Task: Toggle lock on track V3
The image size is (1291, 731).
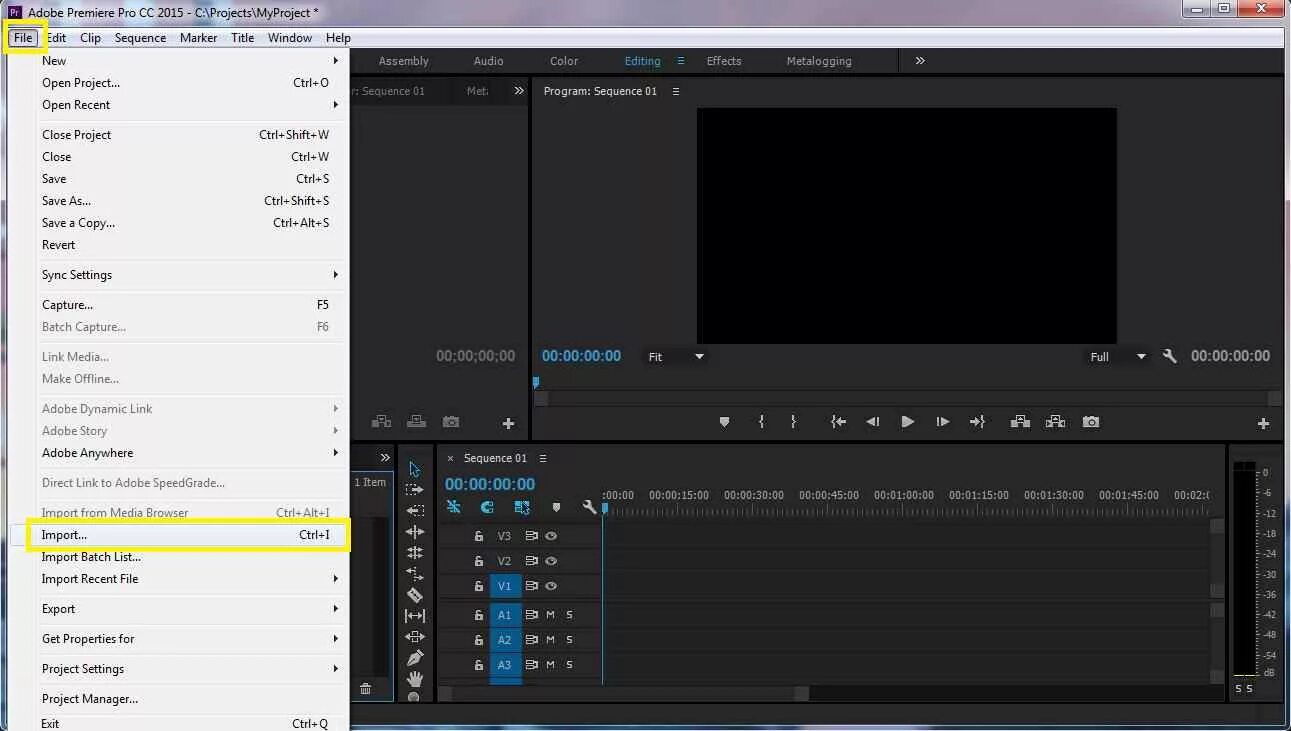Action: click(x=479, y=536)
